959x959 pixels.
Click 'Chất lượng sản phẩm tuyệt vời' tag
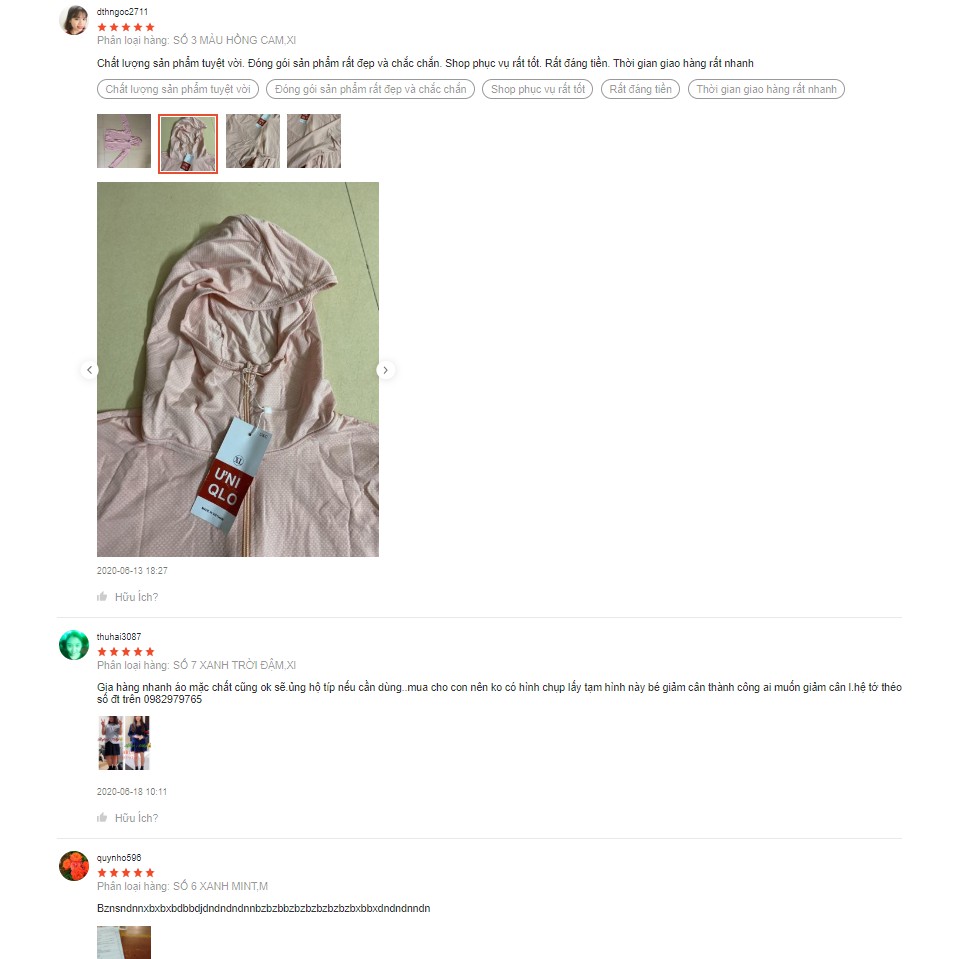coord(178,89)
